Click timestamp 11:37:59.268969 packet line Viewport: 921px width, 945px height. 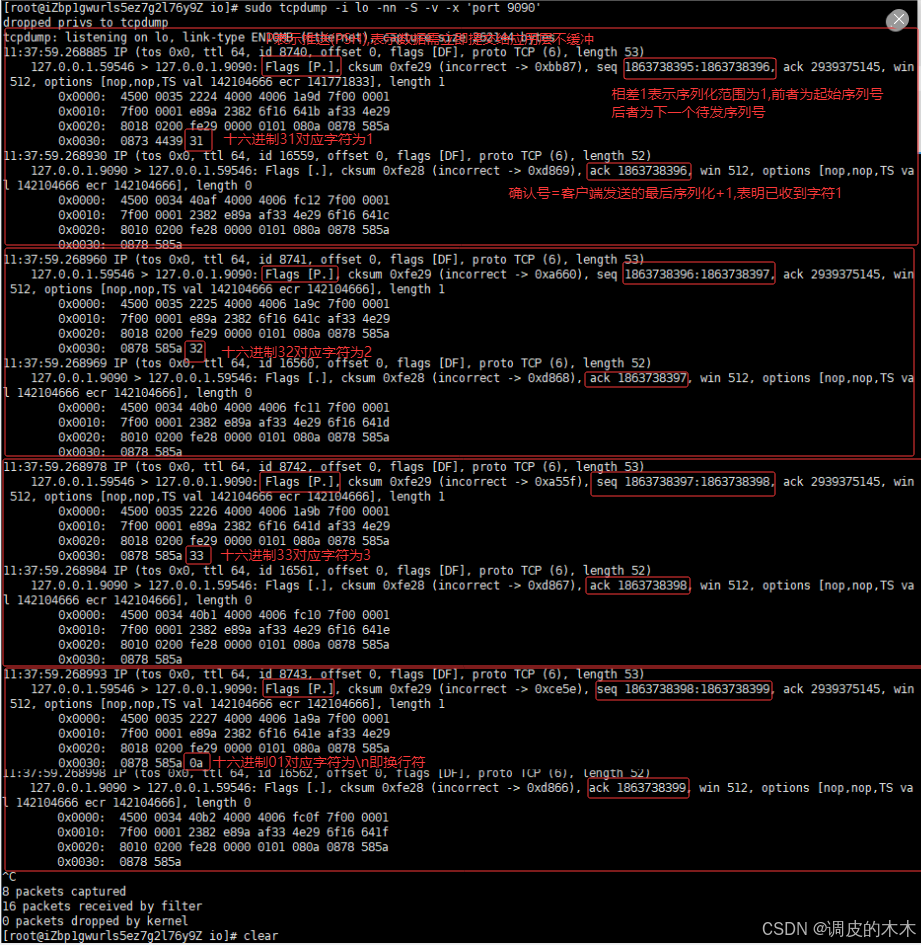click(x=327, y=363)
